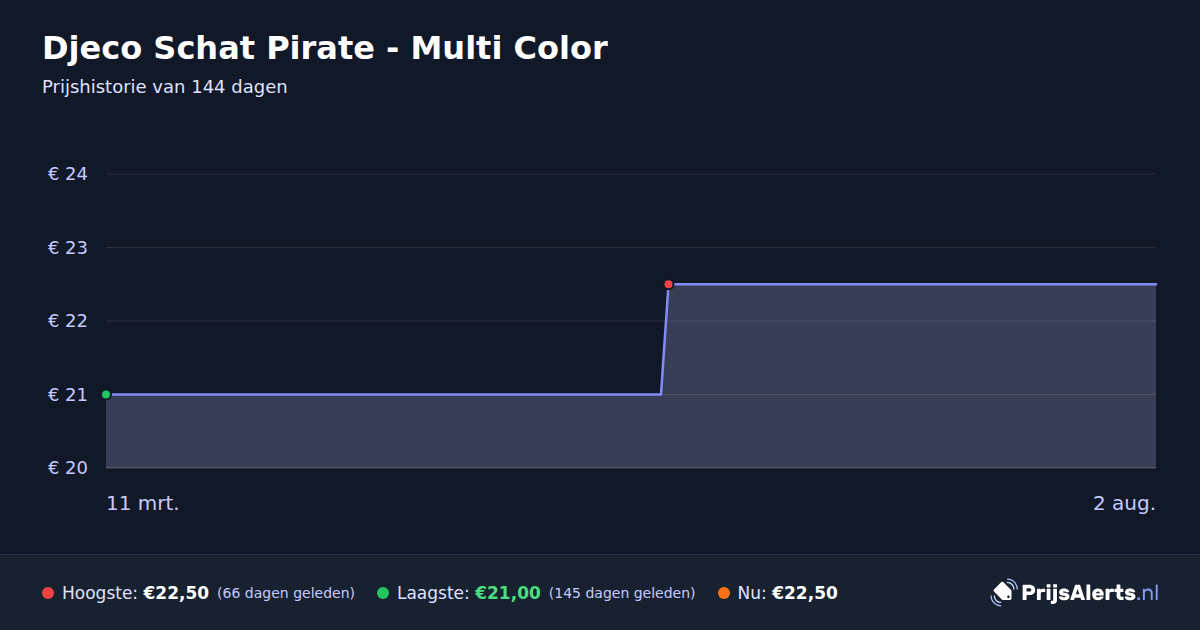This screenshot has height=630, width=1200.
Task: Click the Prijshistorie van 144 dagen subtitle
Action: [x=165, y=87]
